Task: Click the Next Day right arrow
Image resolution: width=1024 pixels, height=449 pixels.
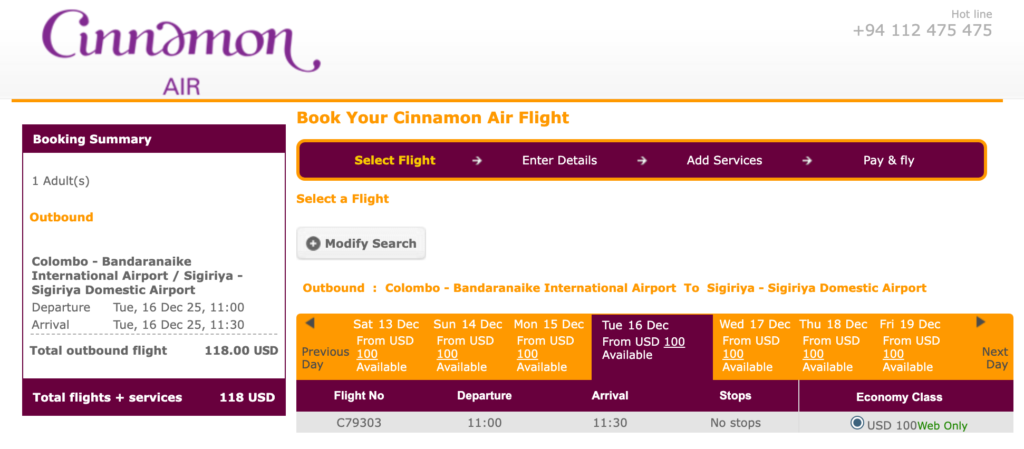Action: point(981,322)
